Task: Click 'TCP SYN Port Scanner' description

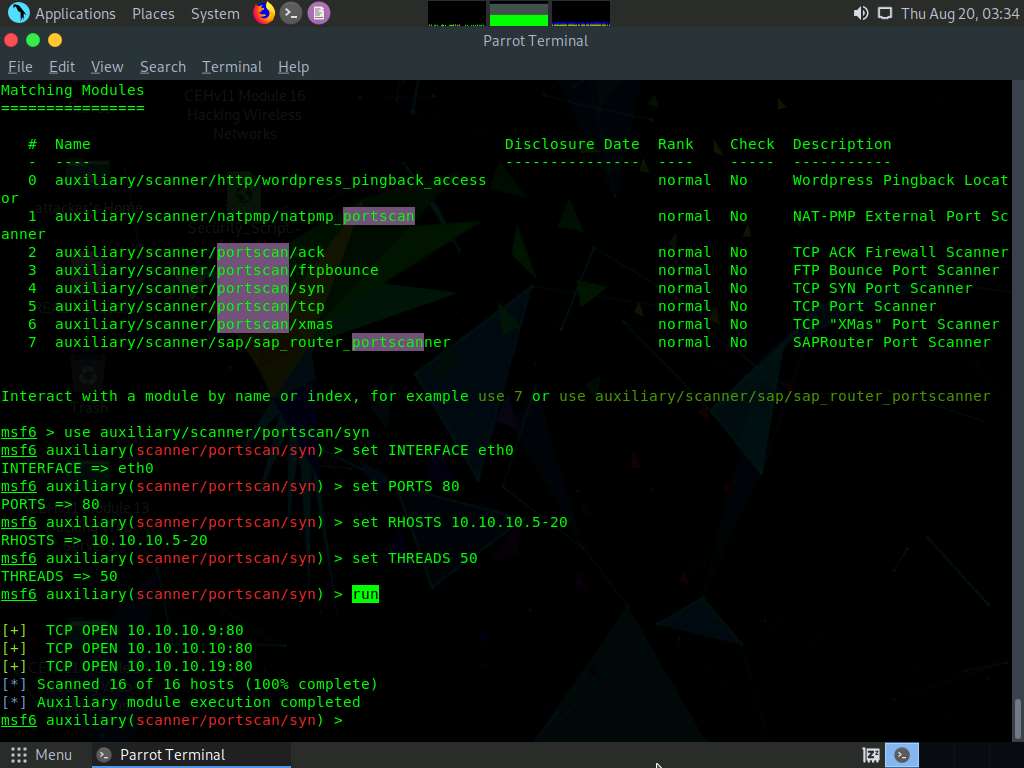Action: point(882,289)
